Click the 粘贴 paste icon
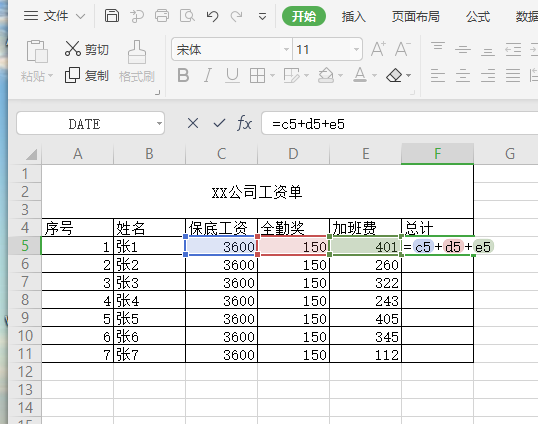 (x=37, y=51)
